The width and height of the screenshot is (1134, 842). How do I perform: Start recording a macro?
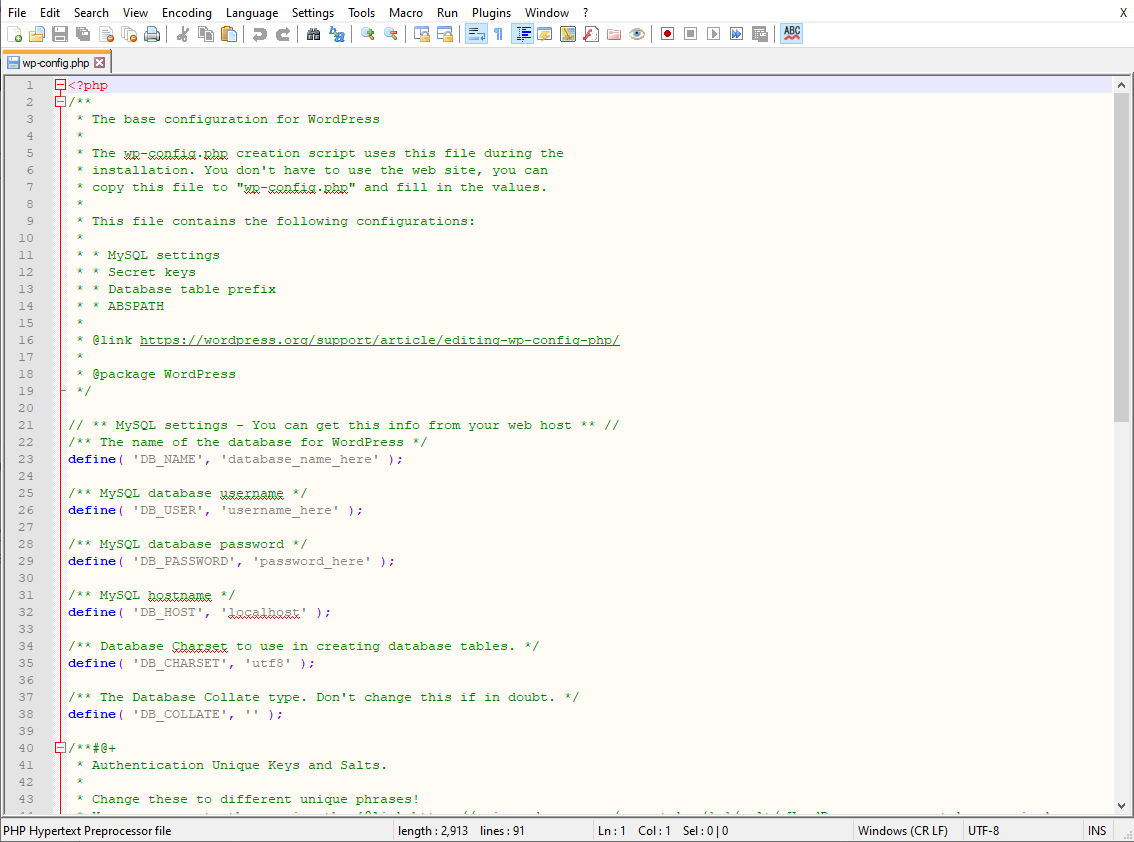[666, 33]
